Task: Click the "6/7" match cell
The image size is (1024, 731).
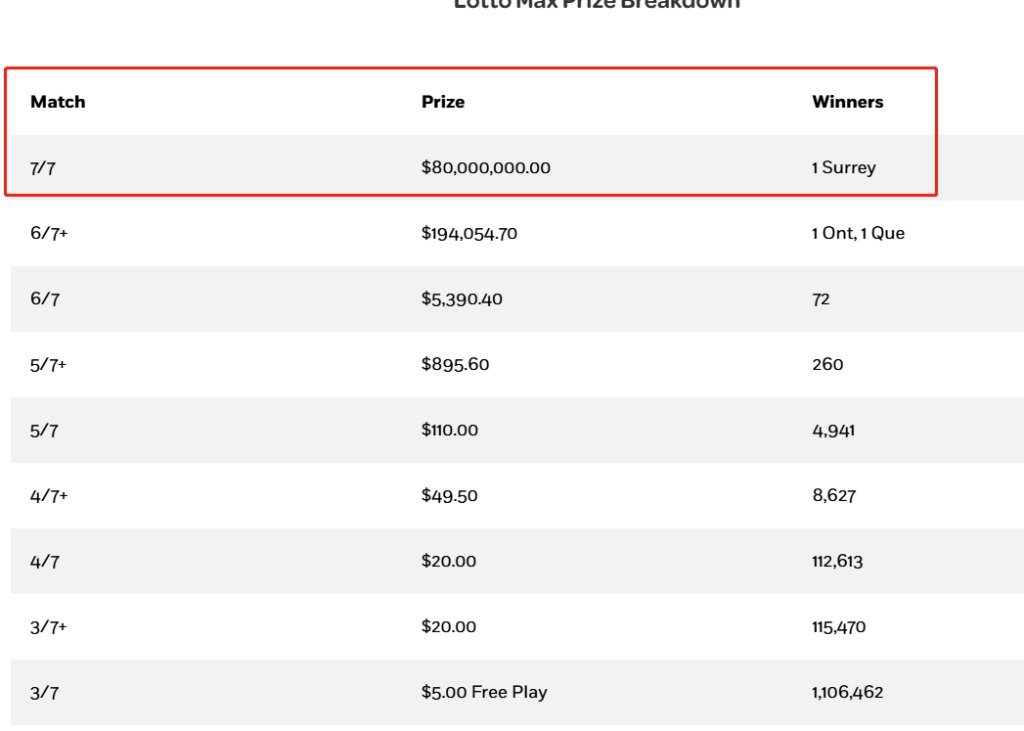Action: click(x=44, y=299)
